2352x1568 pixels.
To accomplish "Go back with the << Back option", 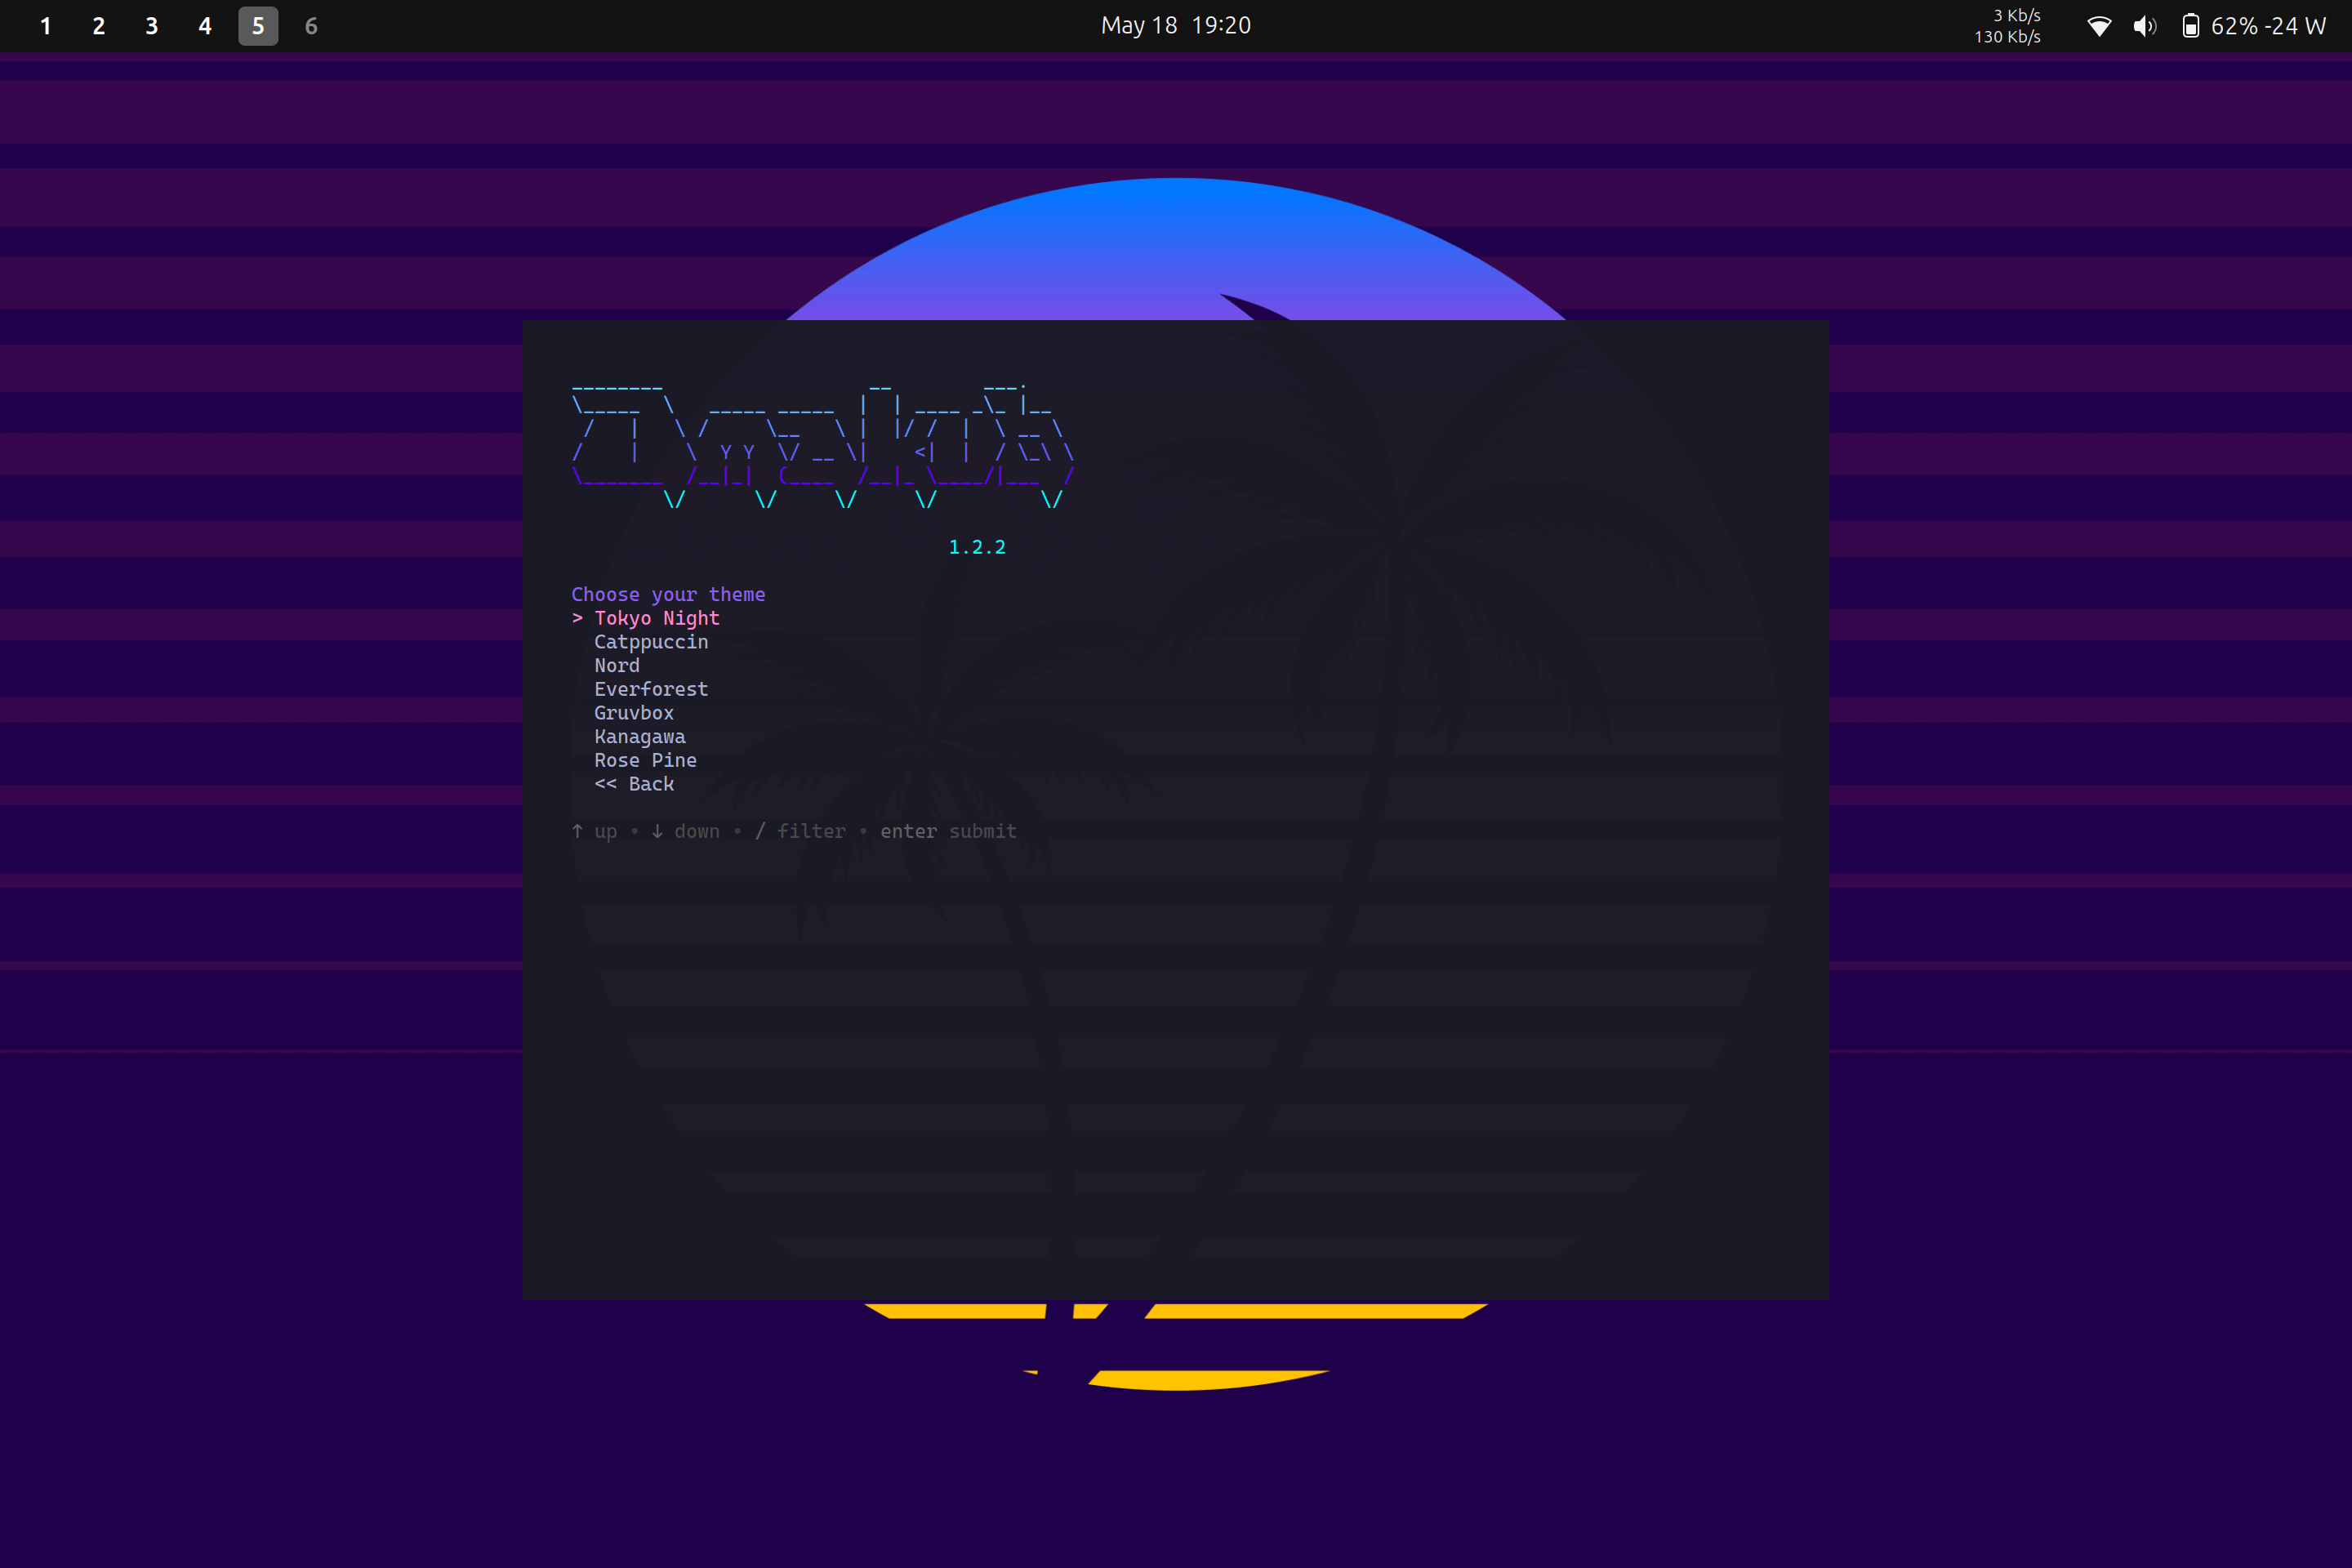I will coord(634,784).
